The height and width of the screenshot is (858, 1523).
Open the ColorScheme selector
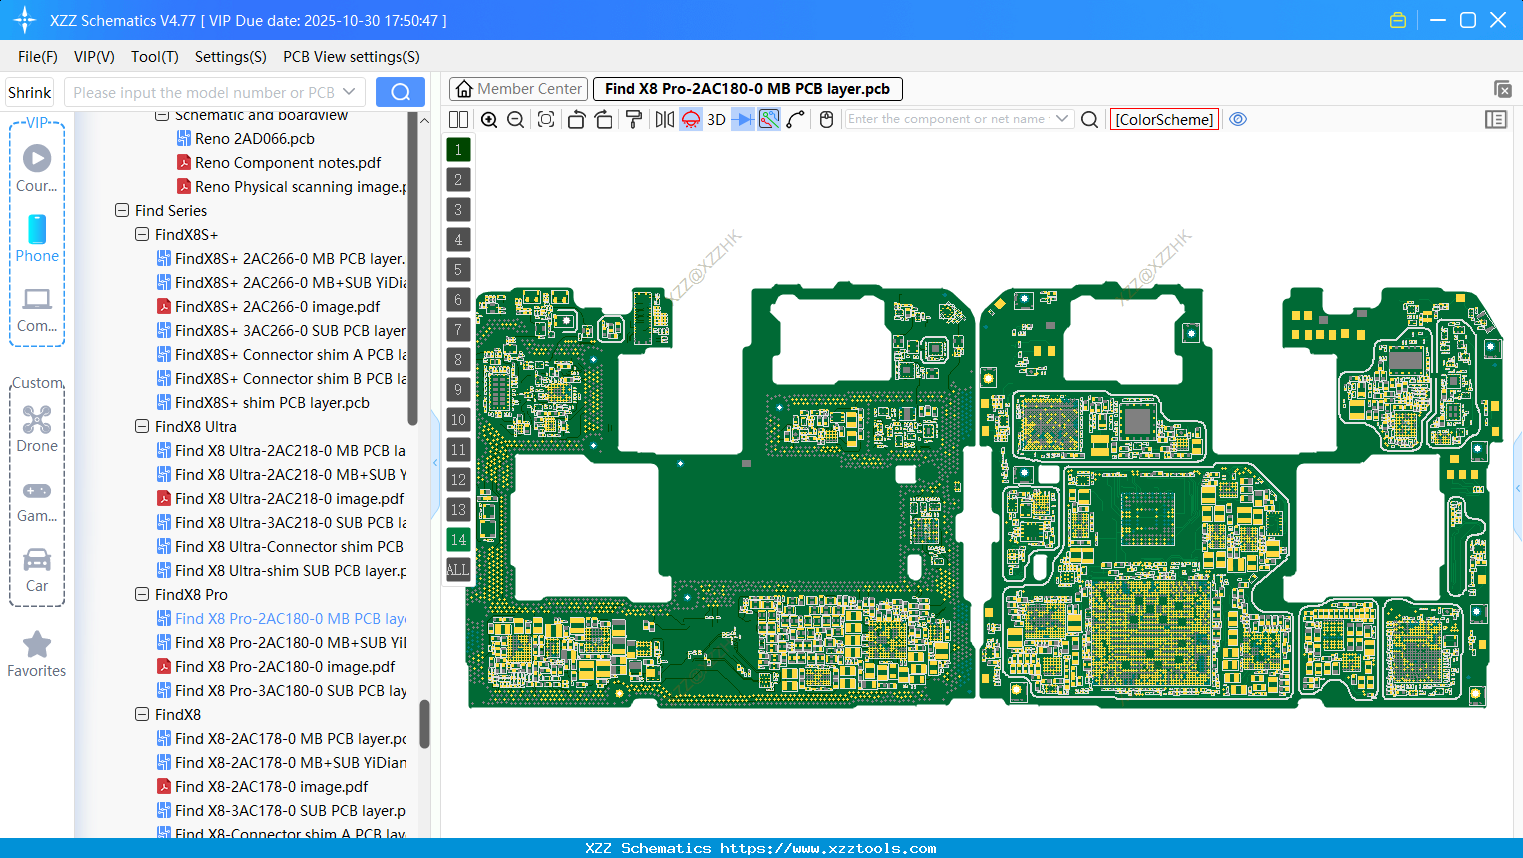point(1163,119)
